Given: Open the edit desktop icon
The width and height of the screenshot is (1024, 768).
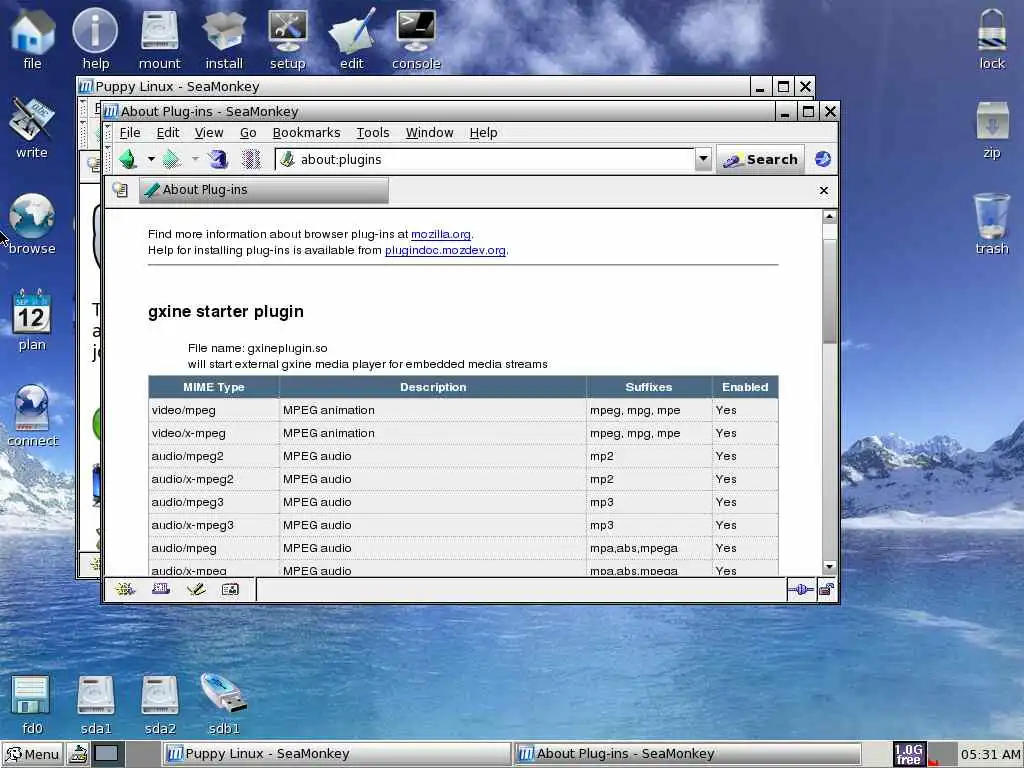Looking at the screenshot, I should click(352, 40).
